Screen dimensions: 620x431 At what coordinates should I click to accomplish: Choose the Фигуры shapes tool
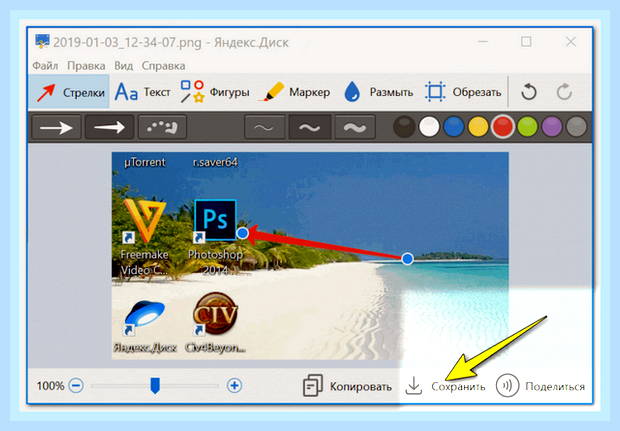(x=215, y=92)
